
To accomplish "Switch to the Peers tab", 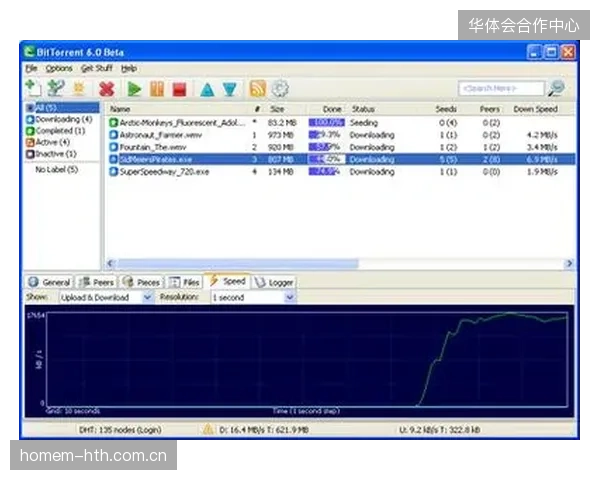I will (x=96, y=282).
